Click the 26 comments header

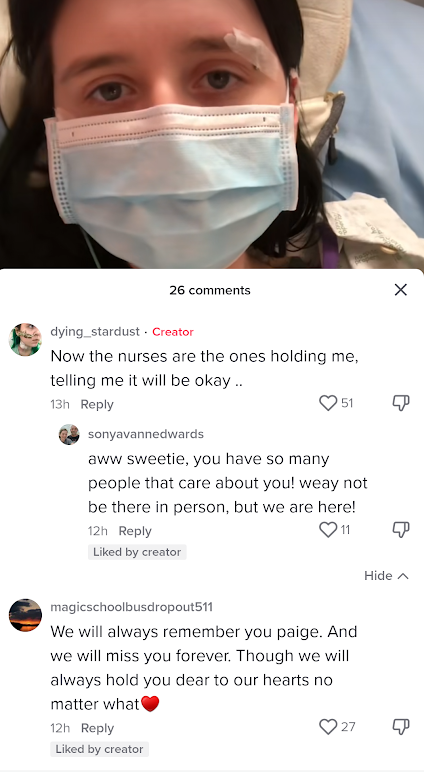[x=210, y=290]
